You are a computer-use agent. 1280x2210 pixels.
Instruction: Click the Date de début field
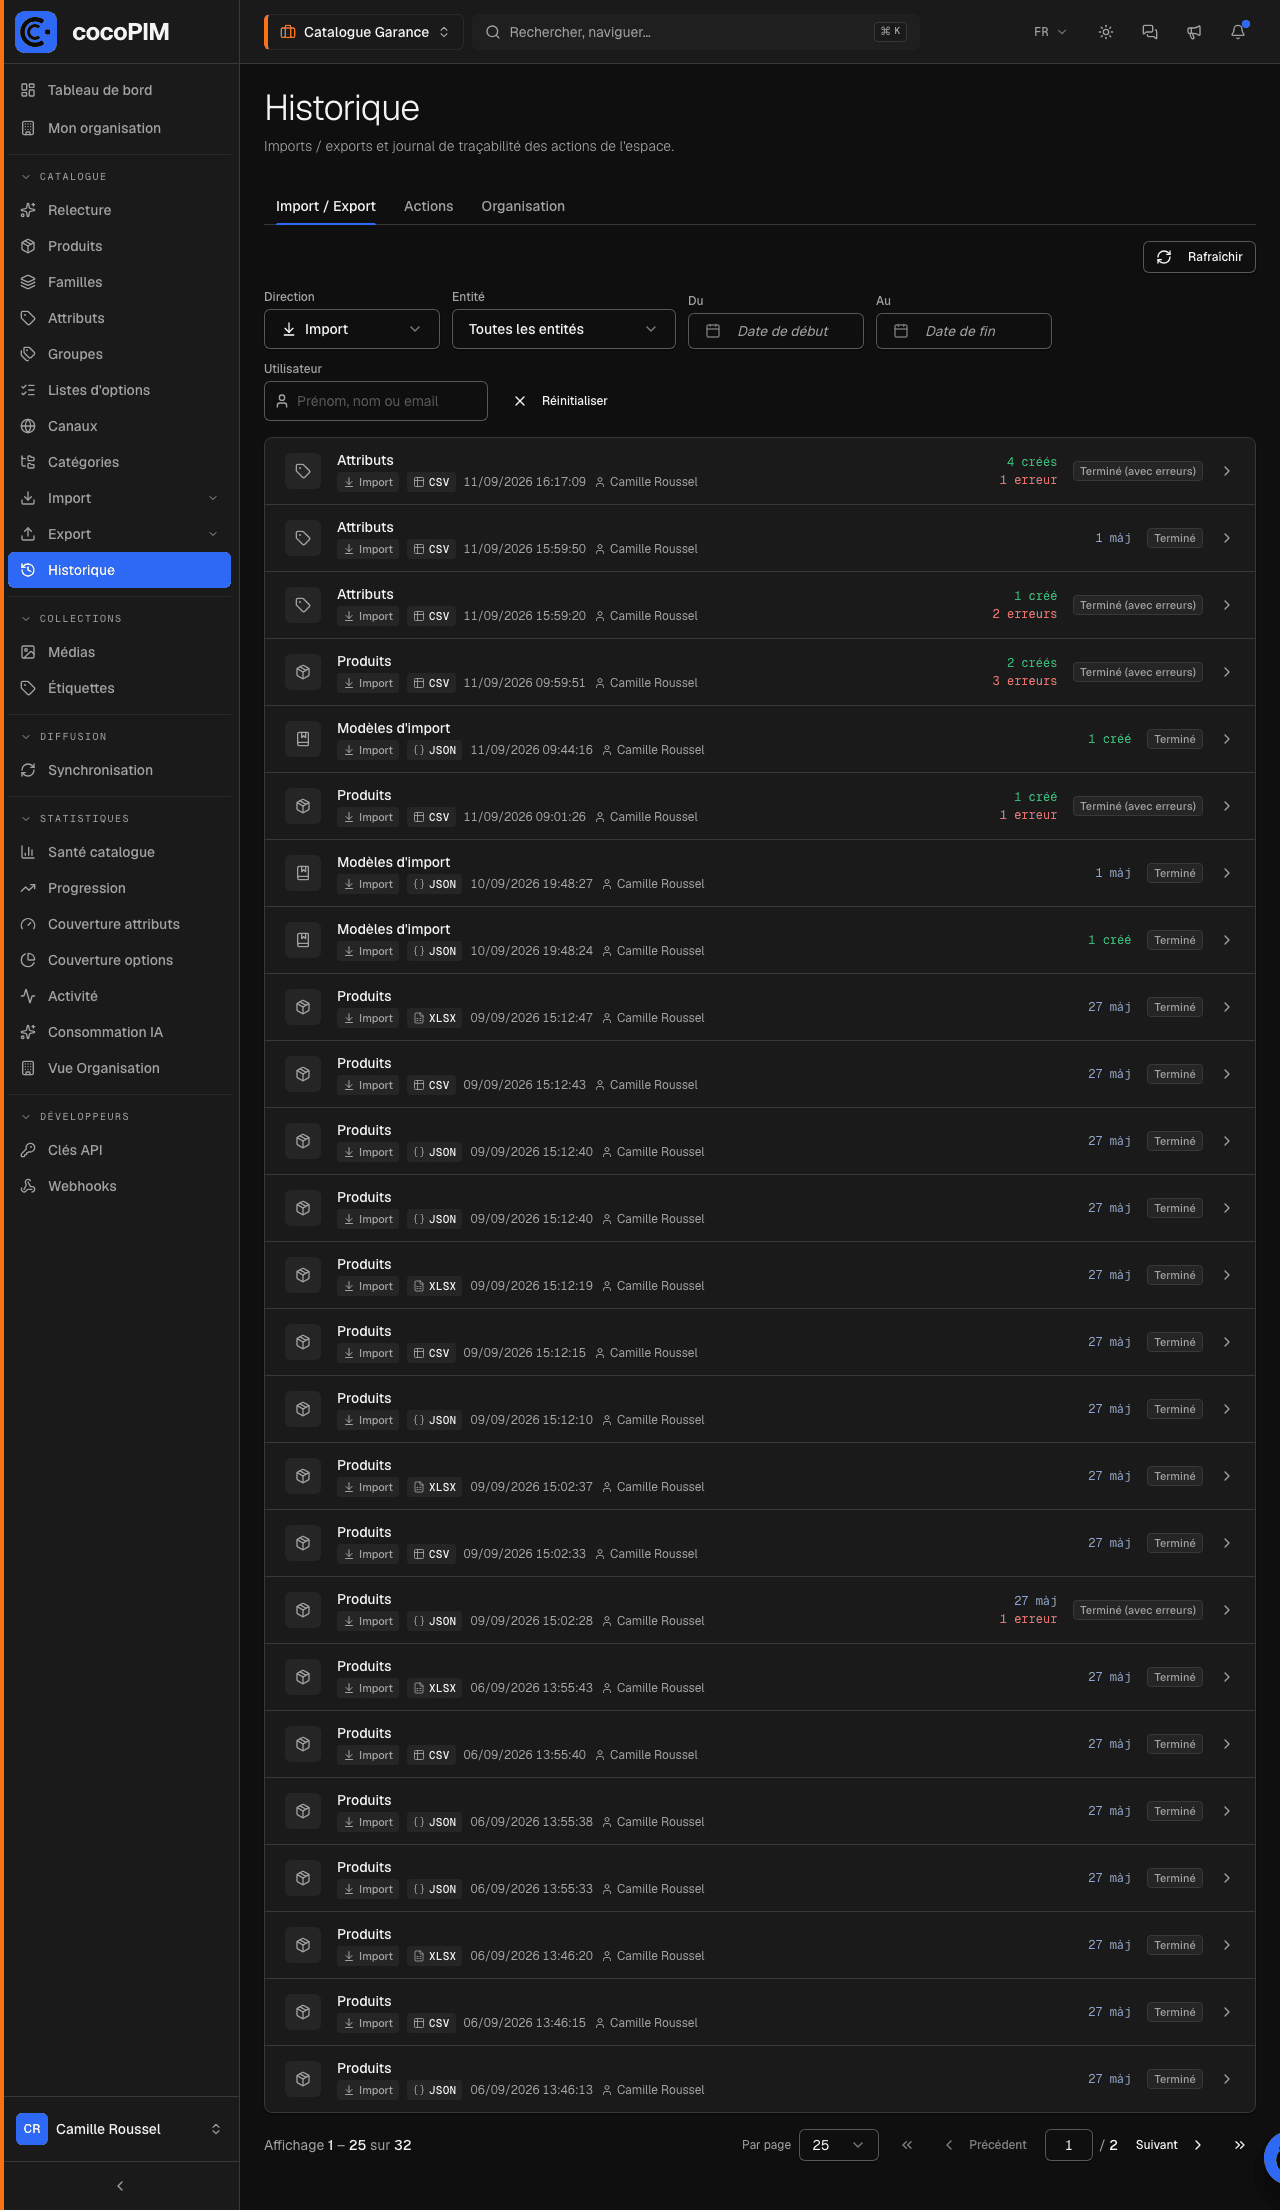tap(776, 331)
